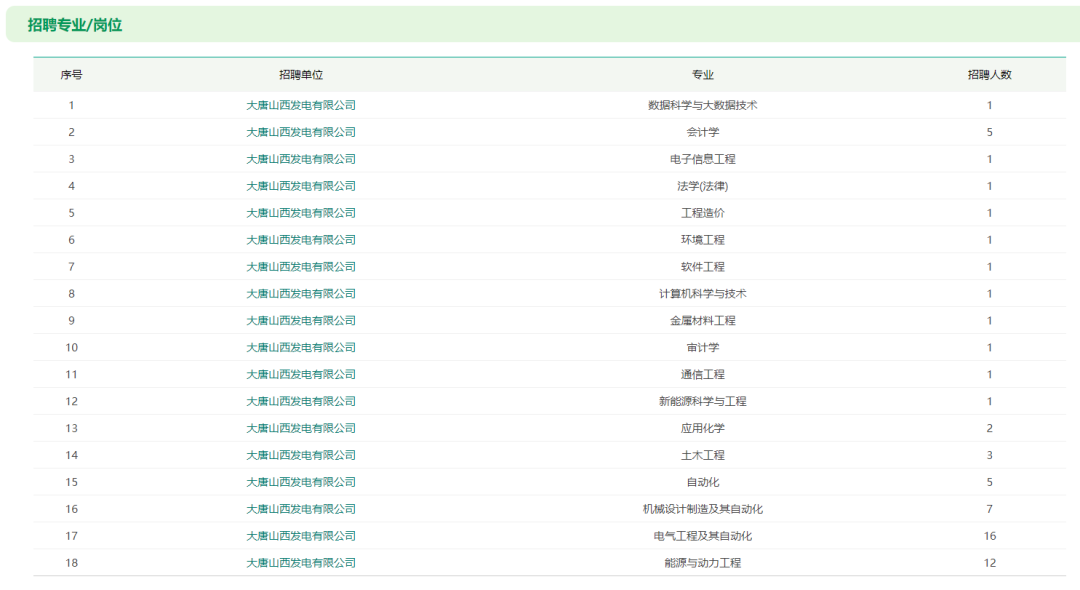Screen dimensions: 1080x590
Task: Select the 审计学 major cell
Action: click(703, 347)
